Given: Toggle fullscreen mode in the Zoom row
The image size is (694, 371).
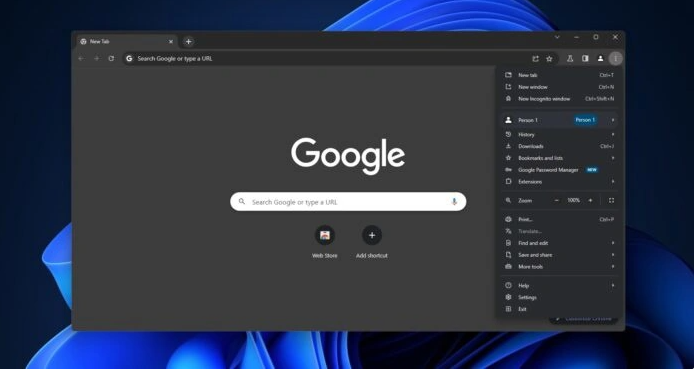Looking at the screenshot, I should 611,201.
